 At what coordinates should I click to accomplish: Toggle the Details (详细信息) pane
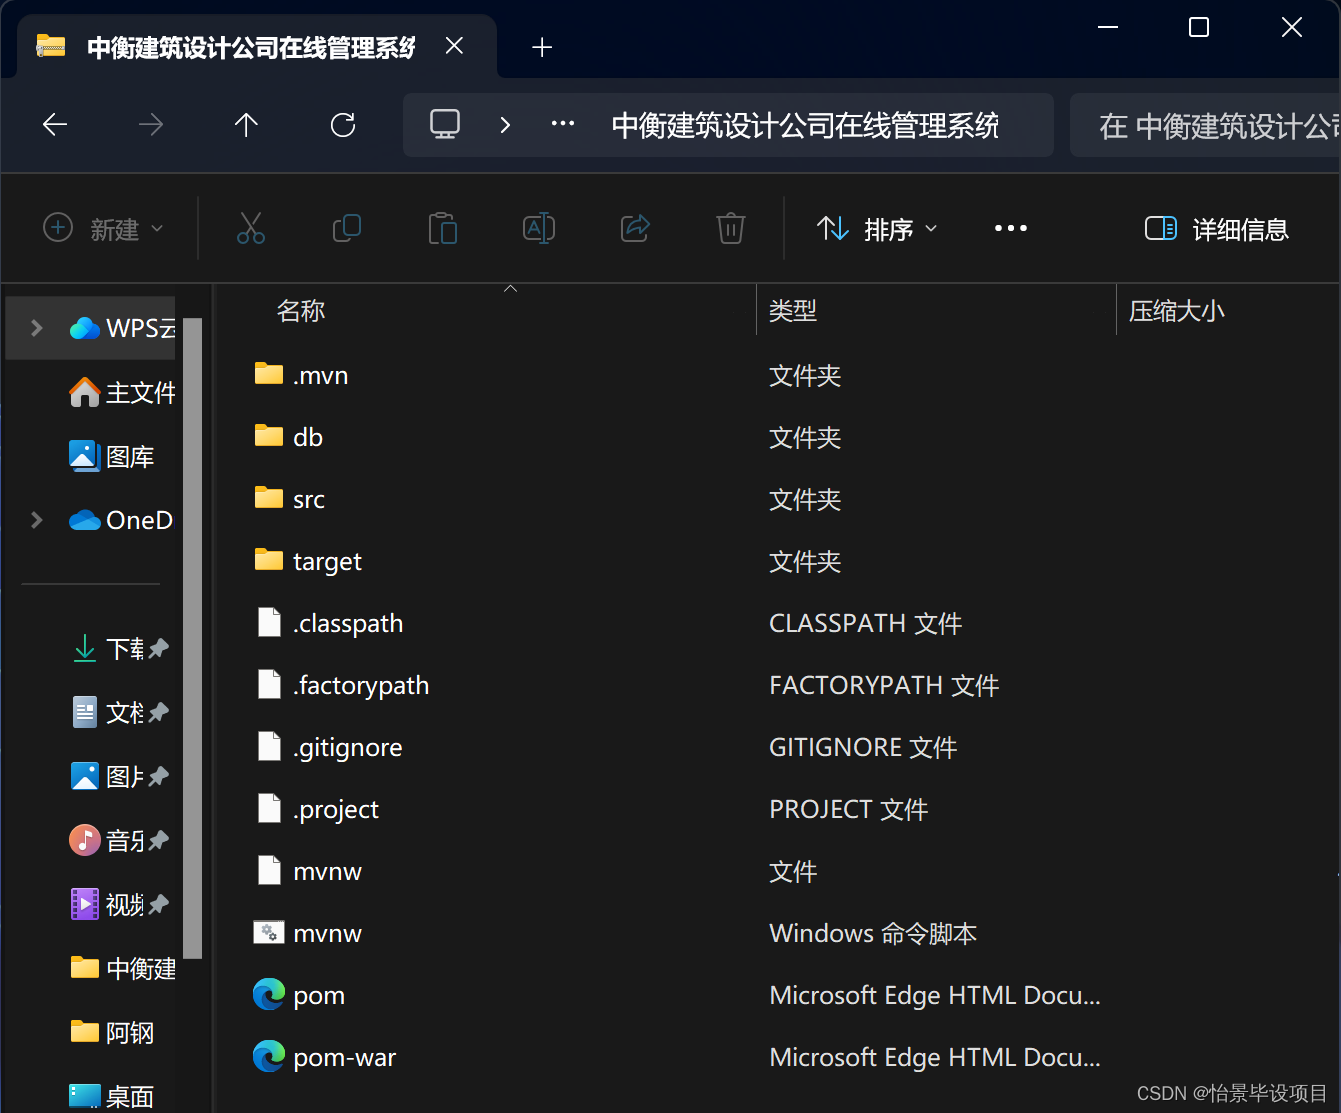pos(1216,229)
